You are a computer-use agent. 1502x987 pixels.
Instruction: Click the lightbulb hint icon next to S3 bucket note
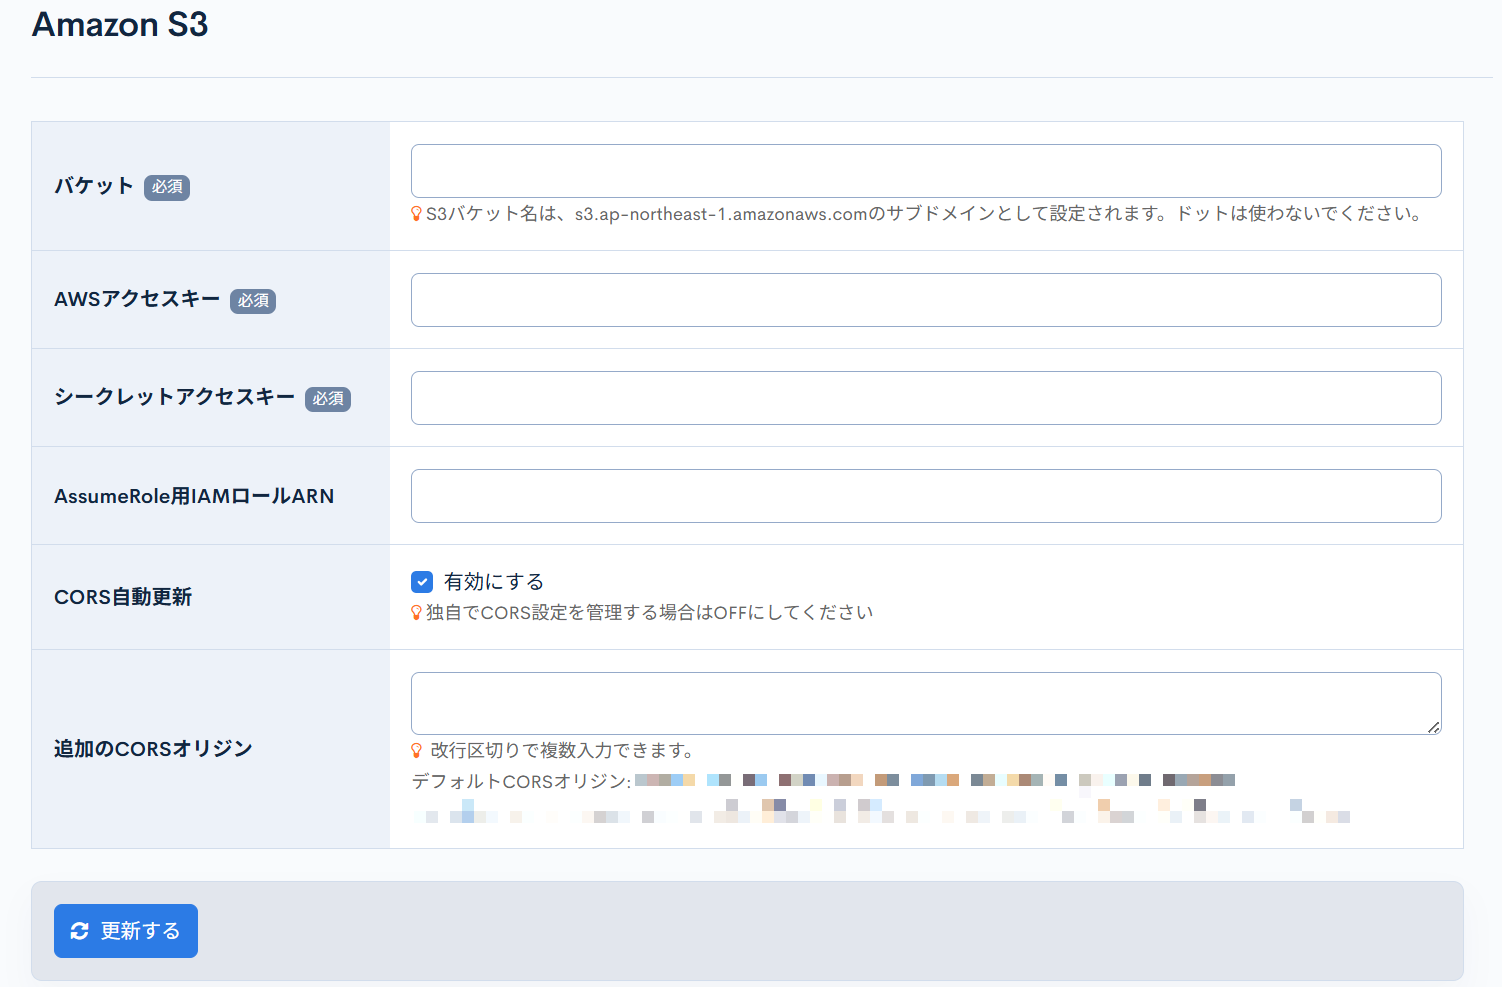click(x=416, y=212)
